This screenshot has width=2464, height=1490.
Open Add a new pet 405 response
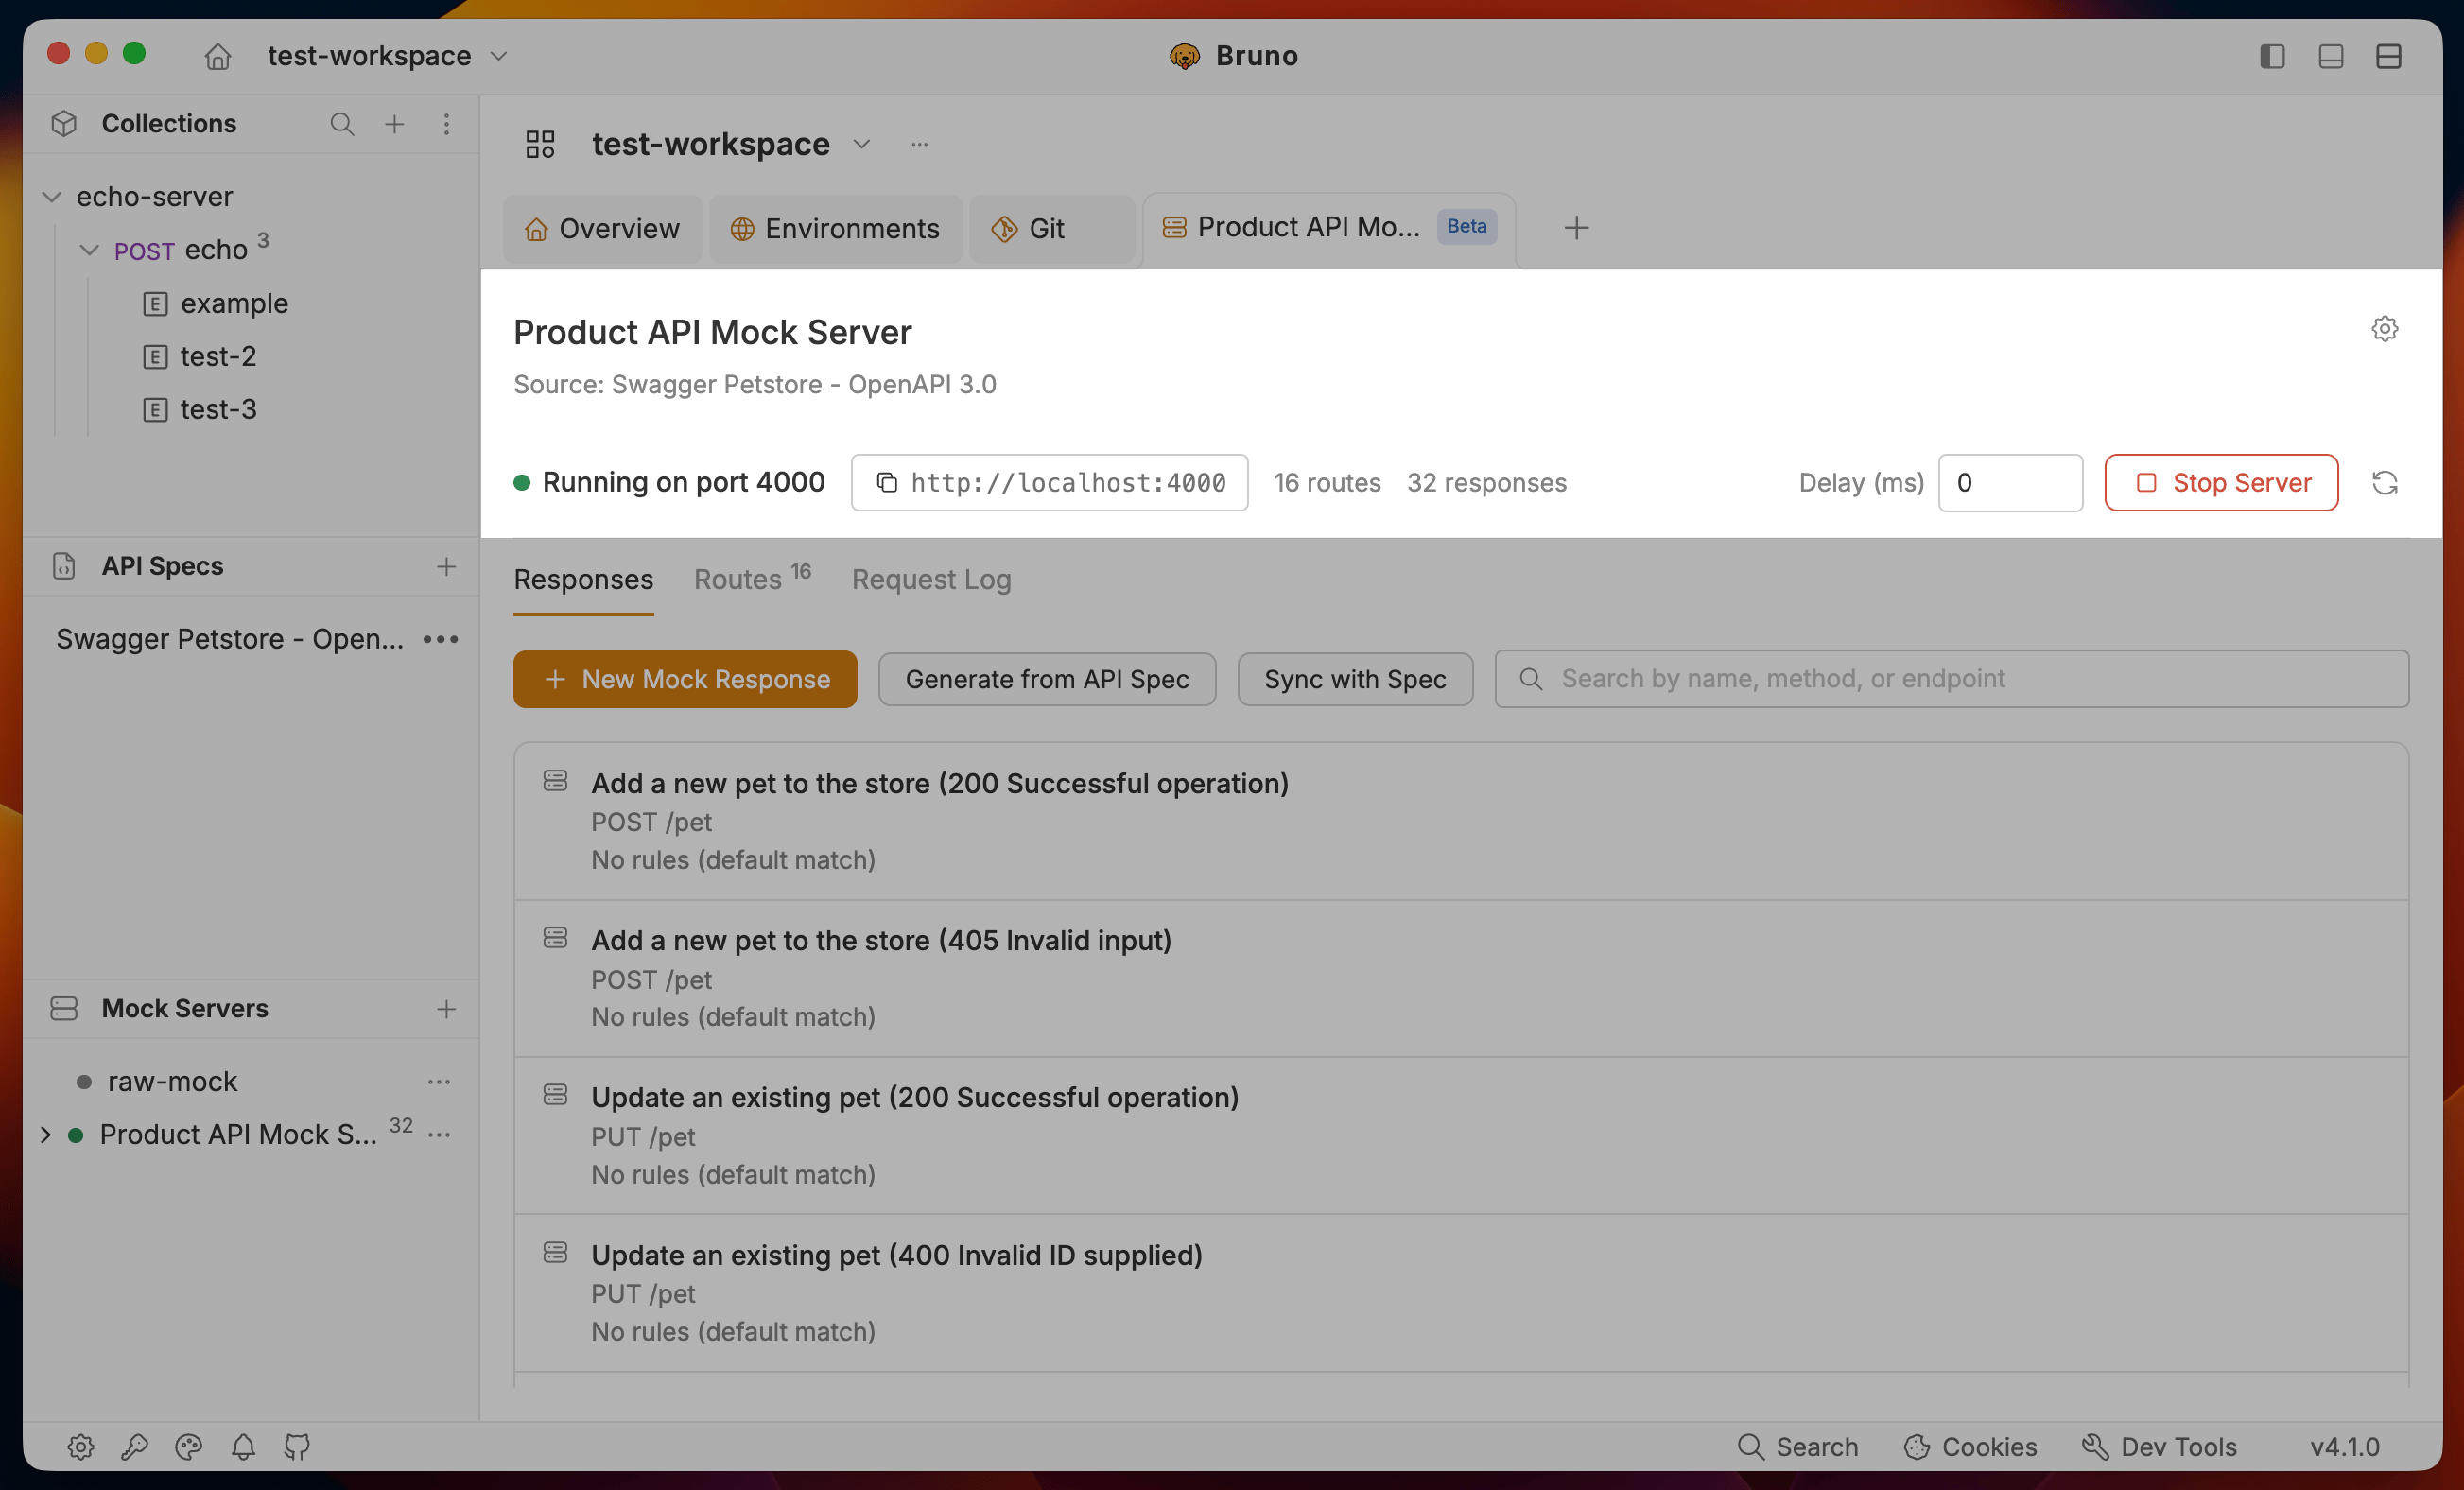click(x=1461, y=979)
